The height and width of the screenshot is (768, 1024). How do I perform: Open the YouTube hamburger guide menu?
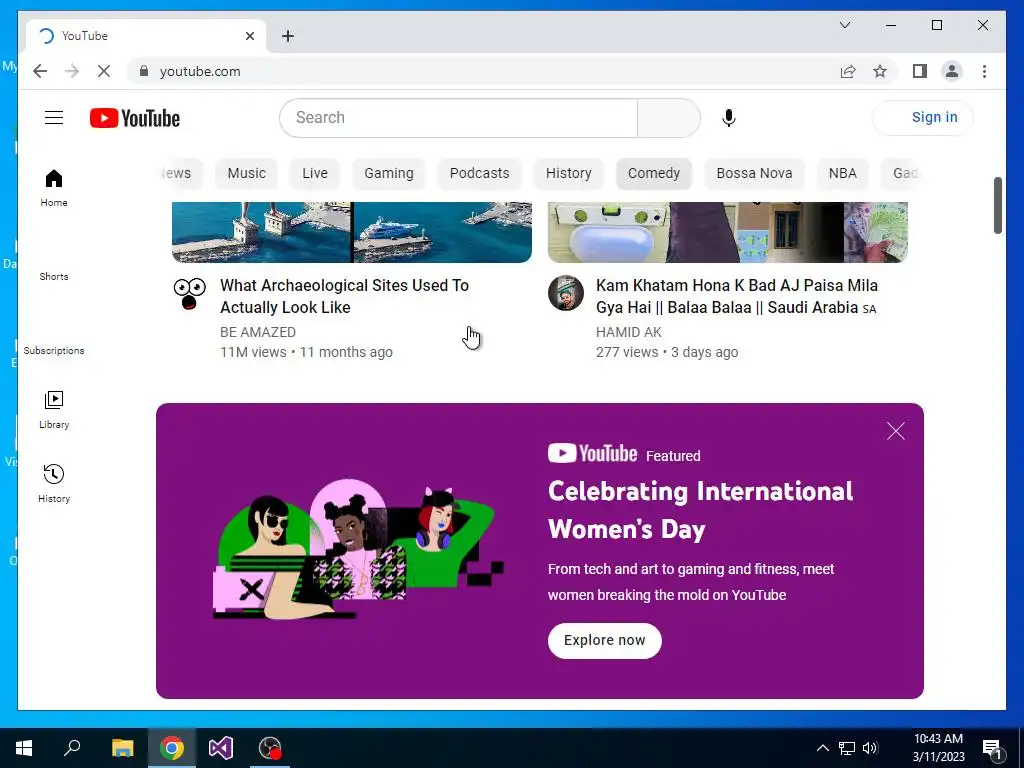coord(54,118)
